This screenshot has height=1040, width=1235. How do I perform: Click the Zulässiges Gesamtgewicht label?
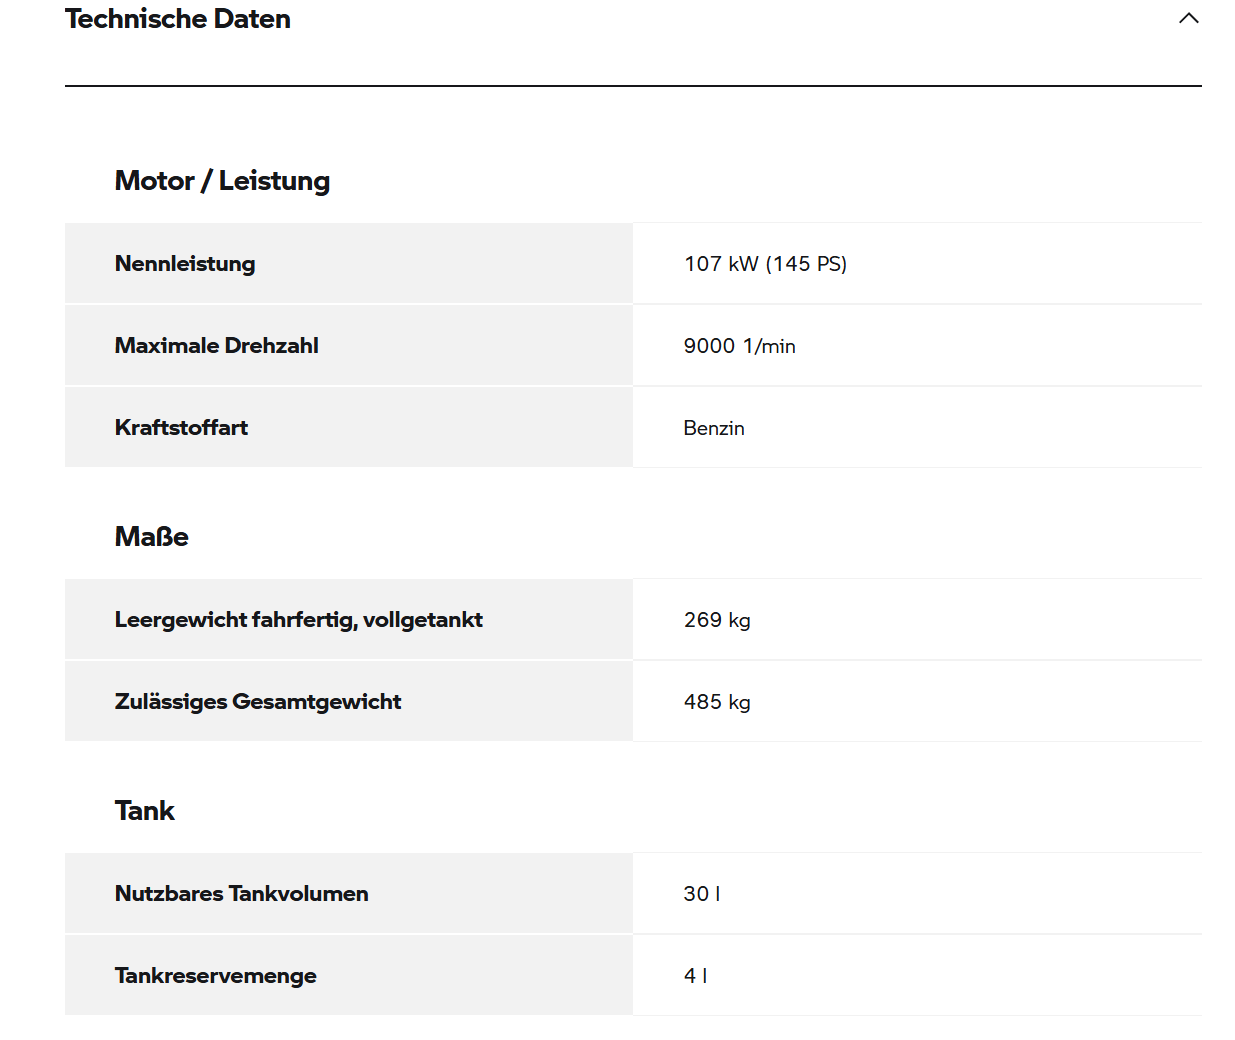click(x=257, y=702)
